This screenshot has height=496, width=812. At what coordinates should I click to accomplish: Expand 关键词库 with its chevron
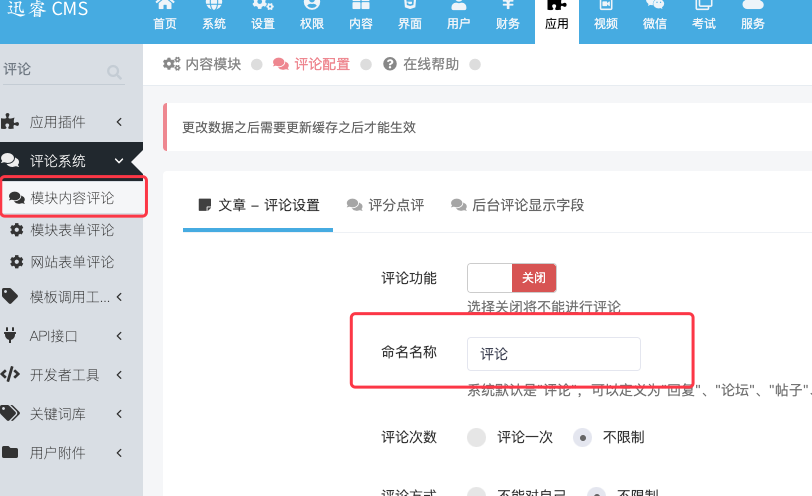119,414
